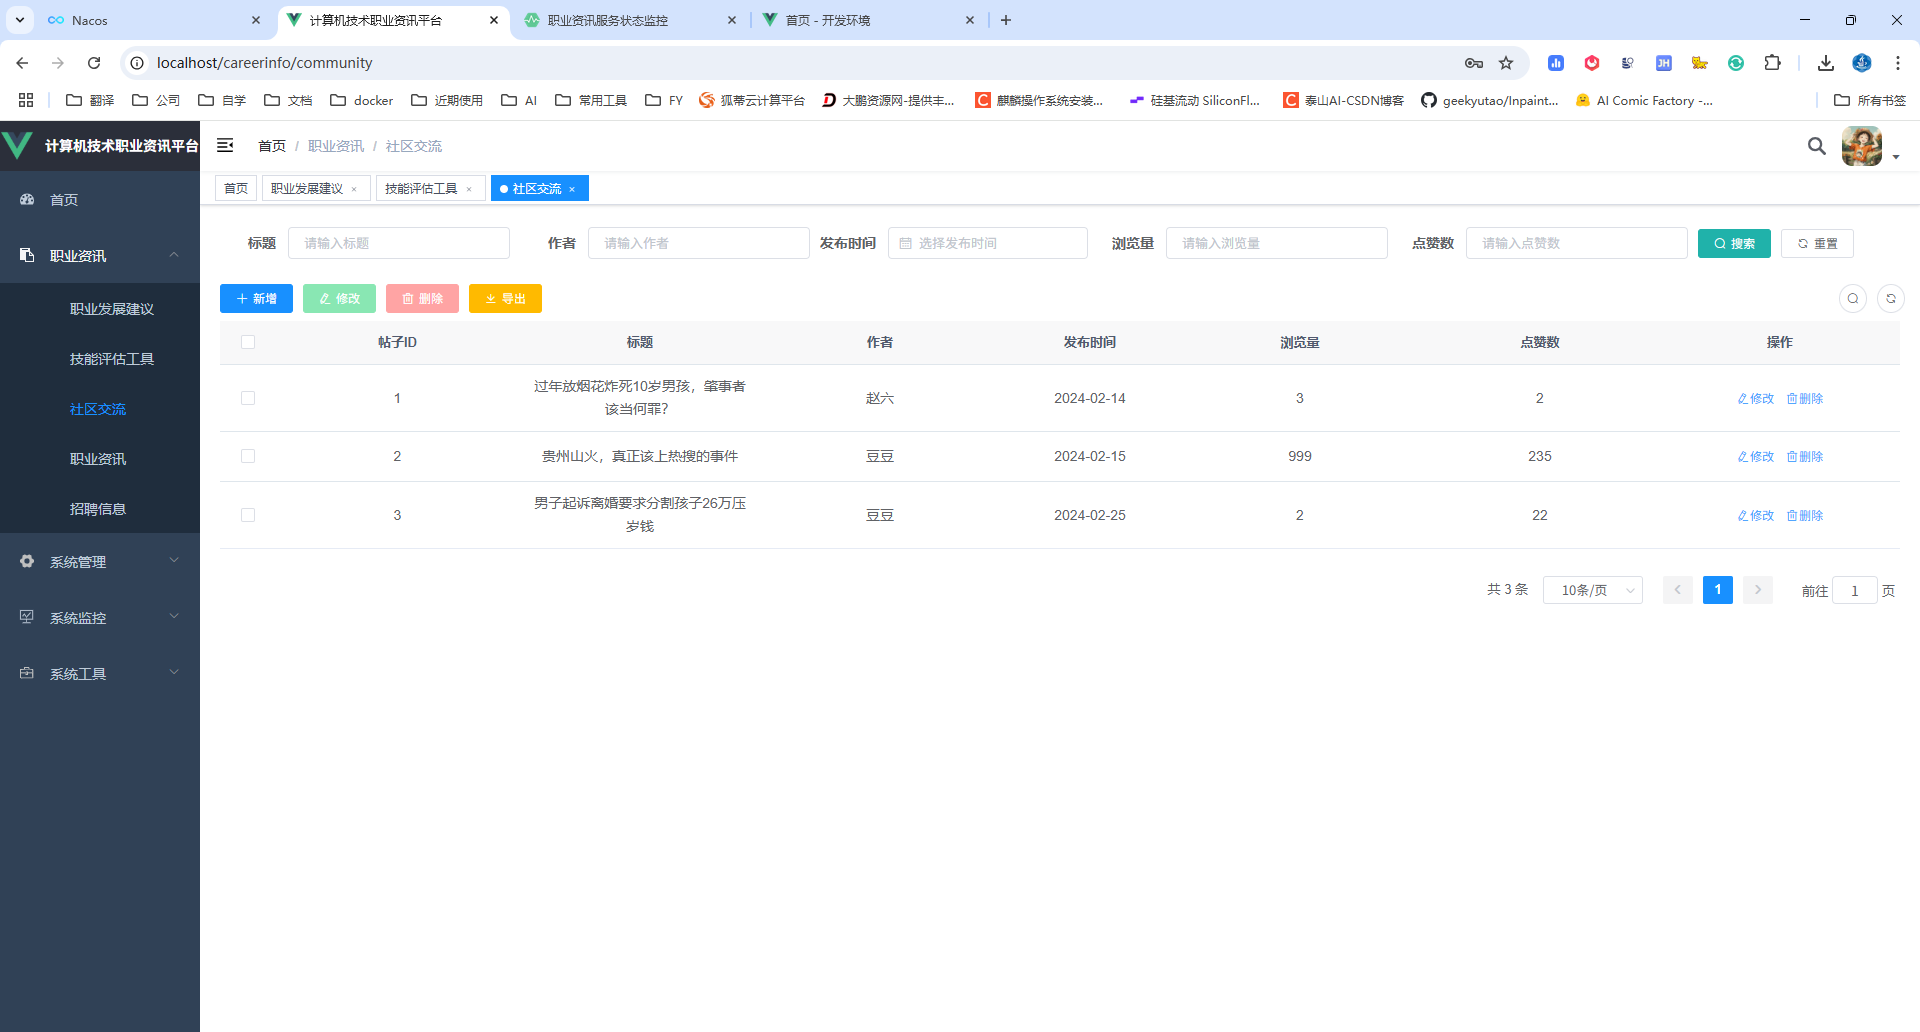The height and width of the screenshot is (1032, 1920).
Task: Click the avatar dropdown caret
Action: [x=1896, y=157]
